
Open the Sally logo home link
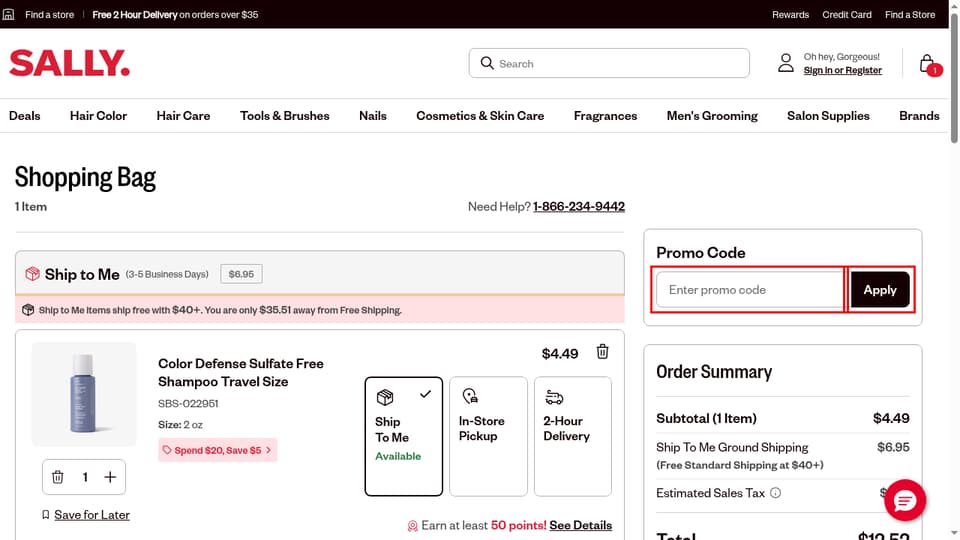tap(69, 63)
